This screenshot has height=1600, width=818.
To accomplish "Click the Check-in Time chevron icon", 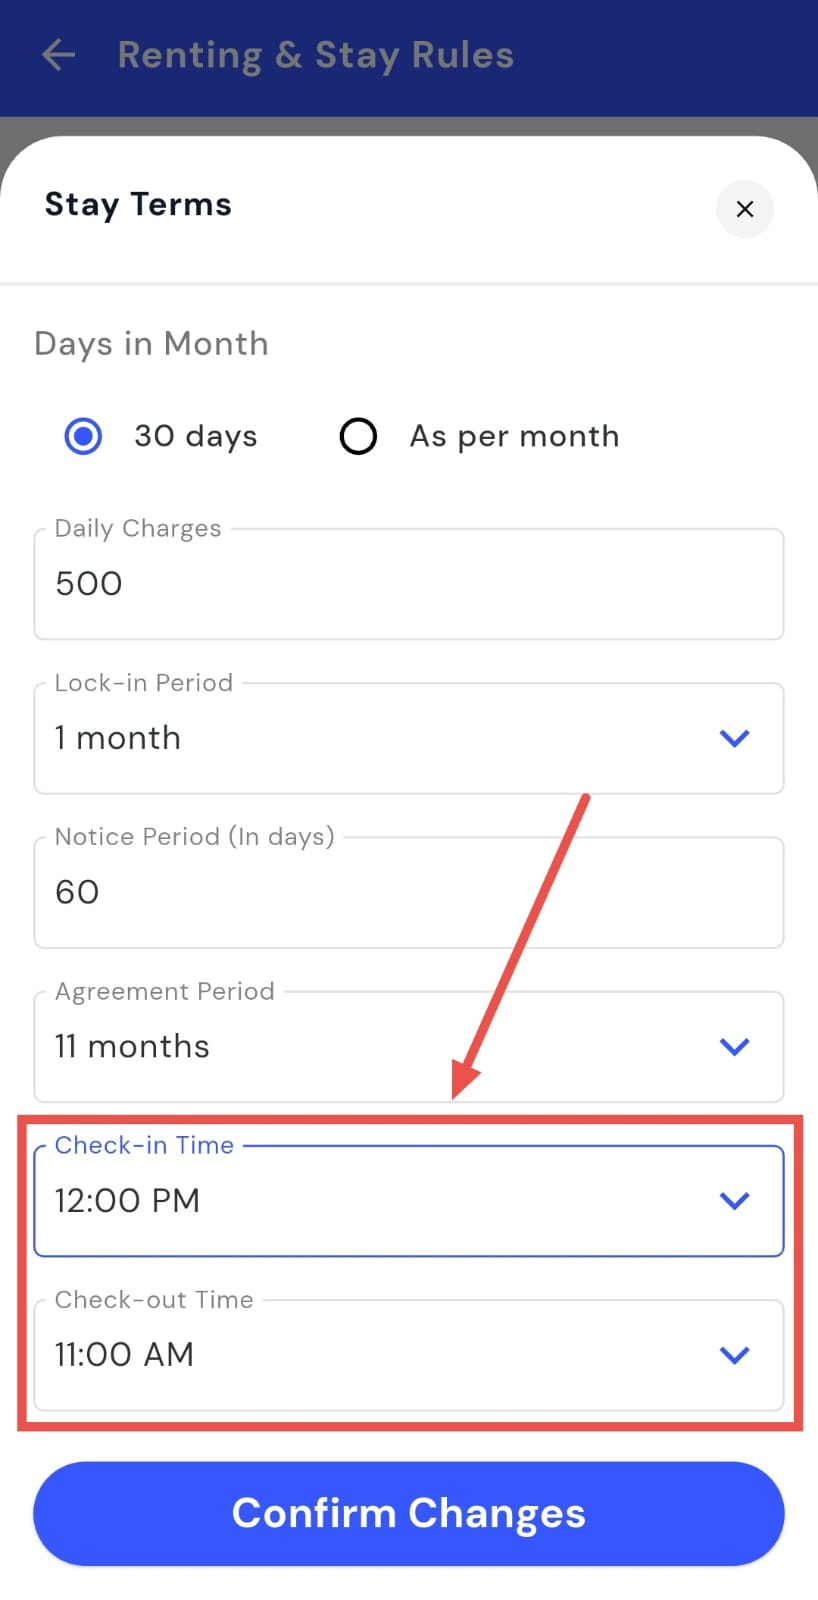I will [x=734, y=1200].
